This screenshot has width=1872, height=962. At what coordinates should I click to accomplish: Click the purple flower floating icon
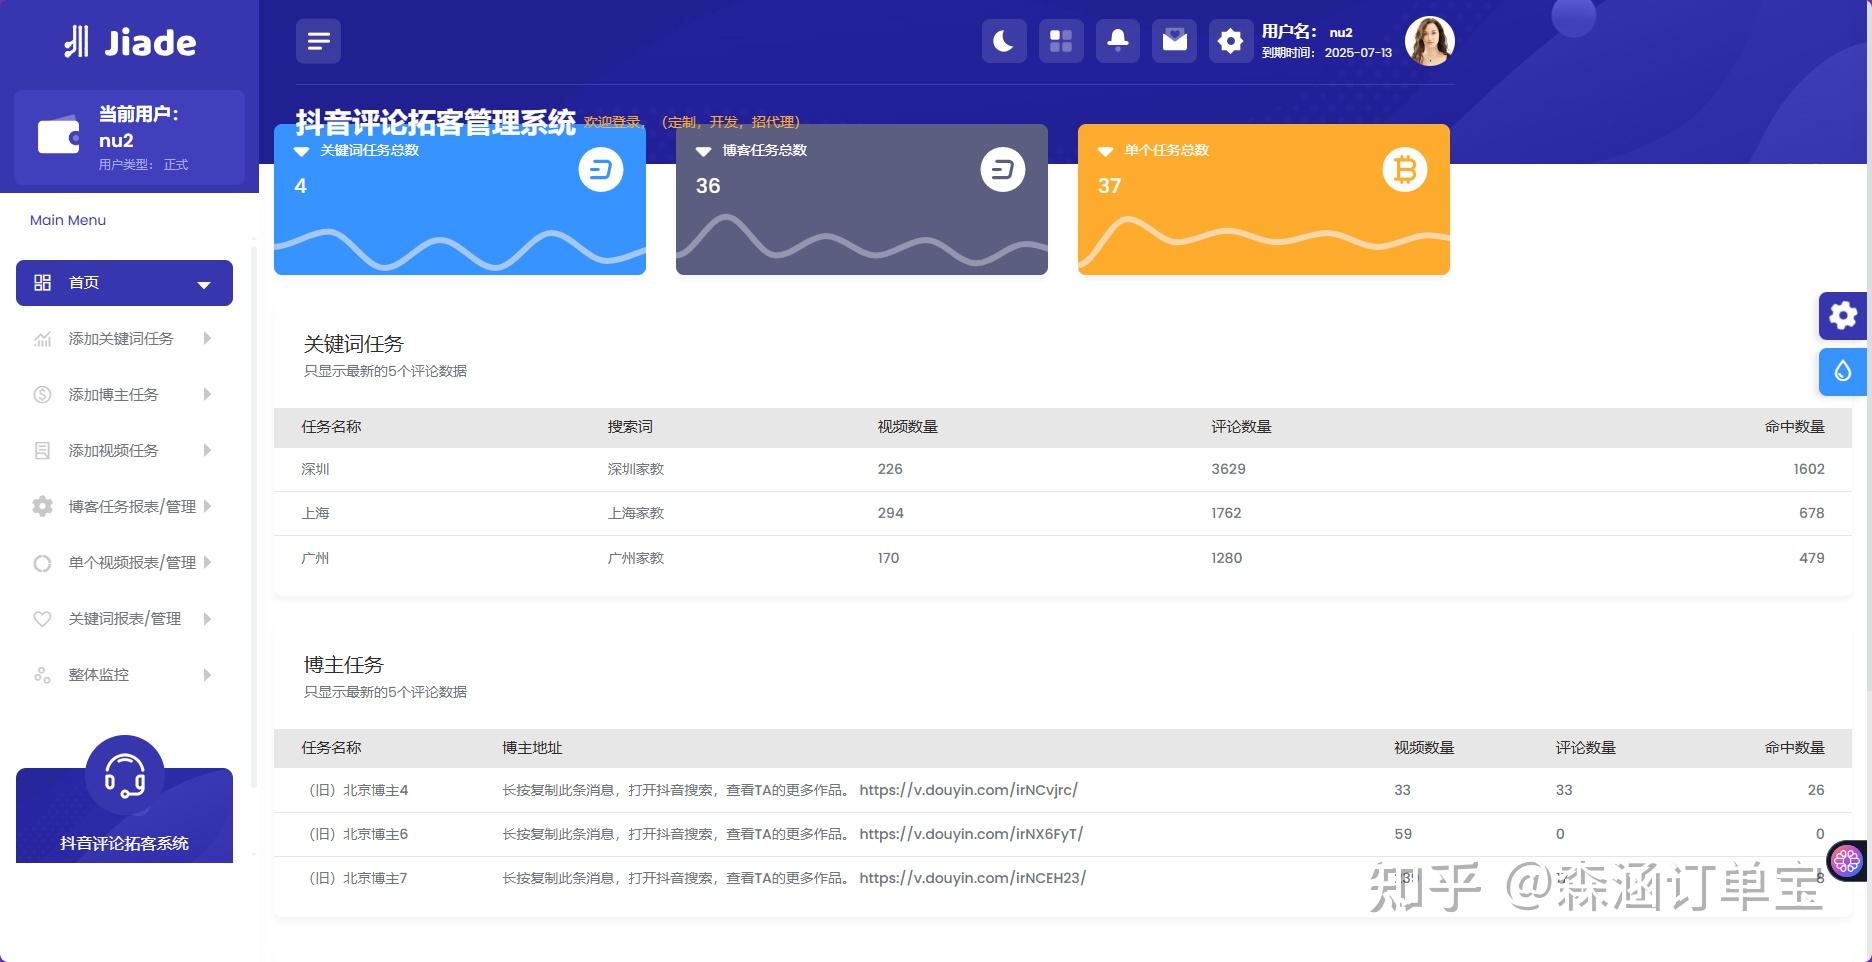[x=1847, y=860]
